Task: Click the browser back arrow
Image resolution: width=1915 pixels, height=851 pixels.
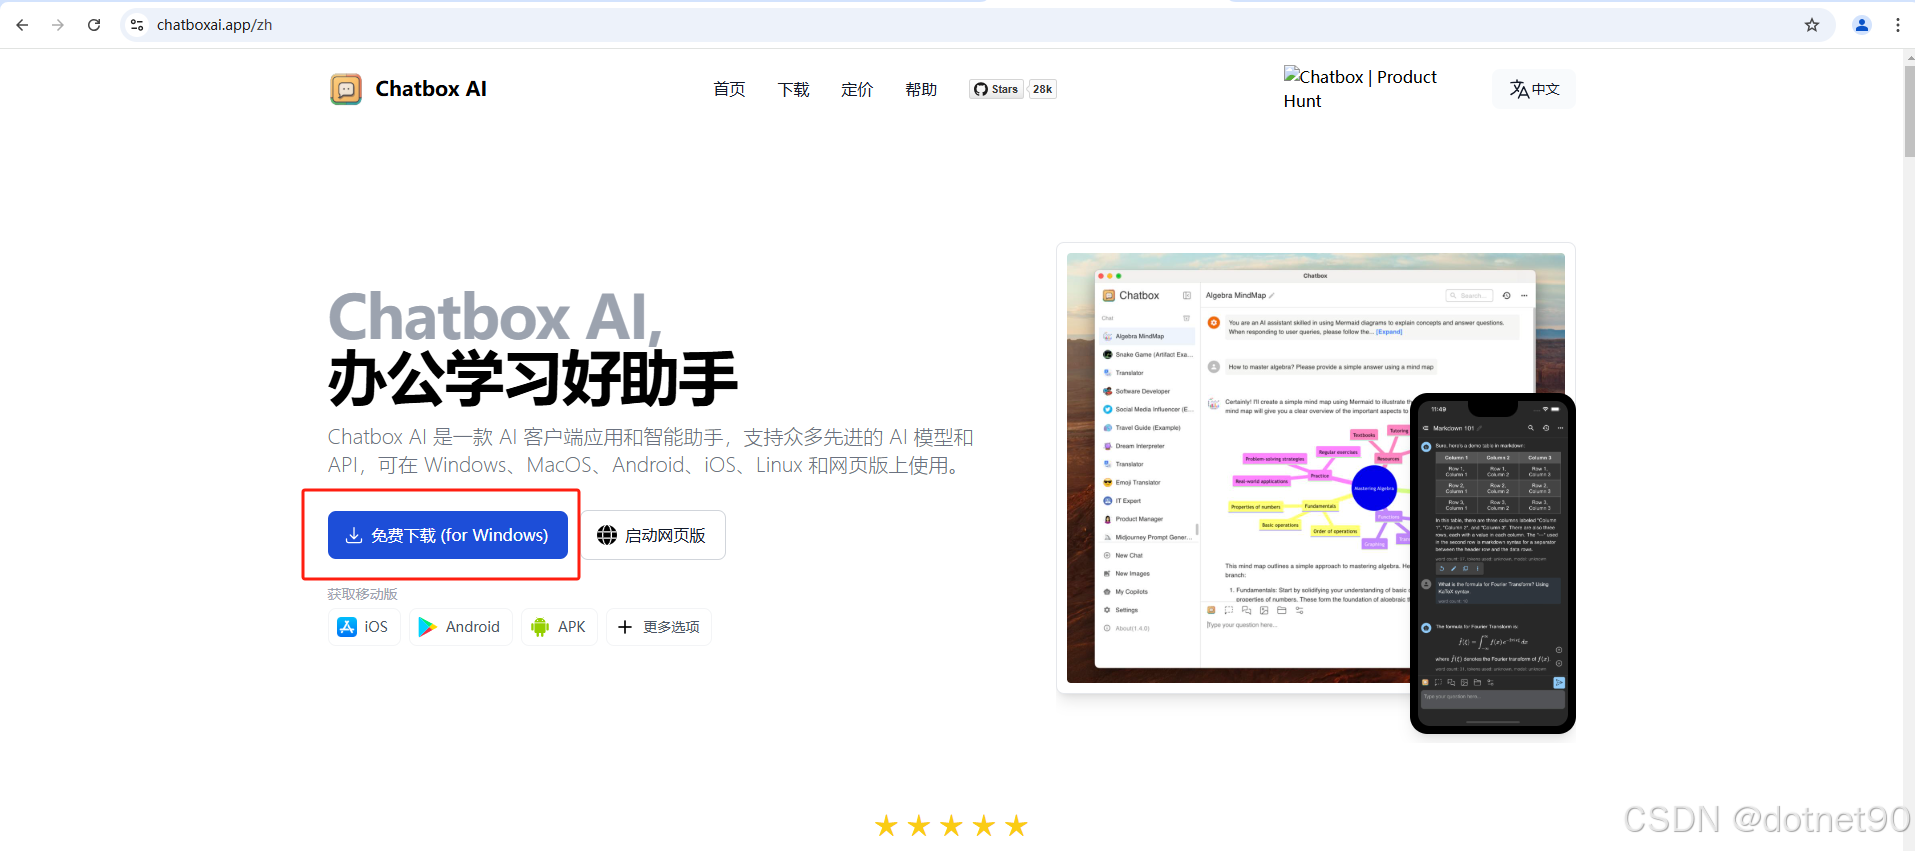Action: [22, 25]
